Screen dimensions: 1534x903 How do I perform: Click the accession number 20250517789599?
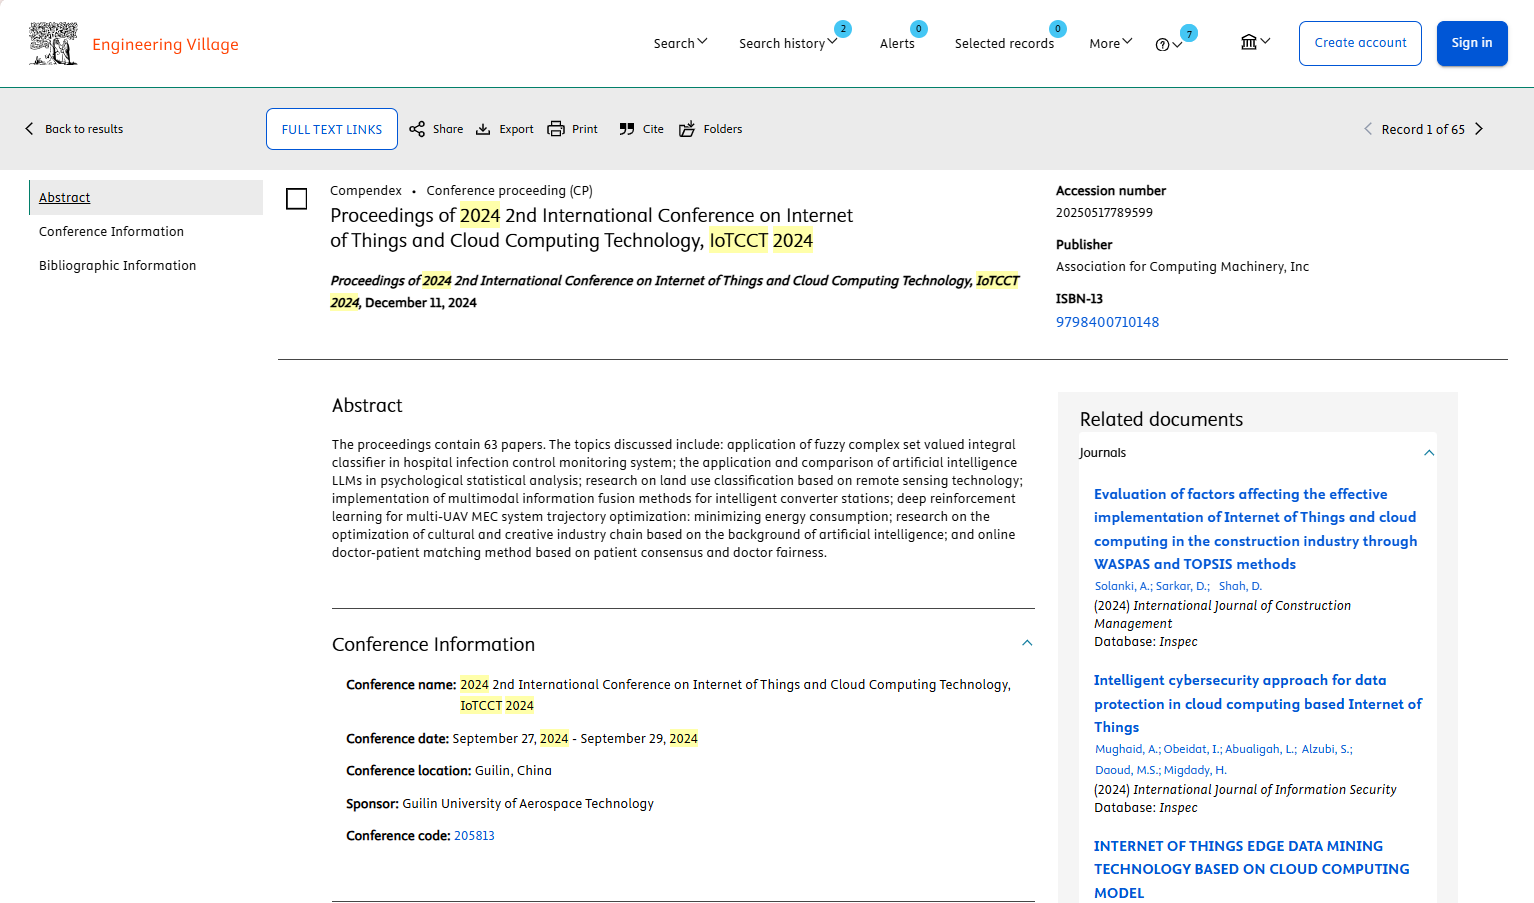tap(1104, 213)
